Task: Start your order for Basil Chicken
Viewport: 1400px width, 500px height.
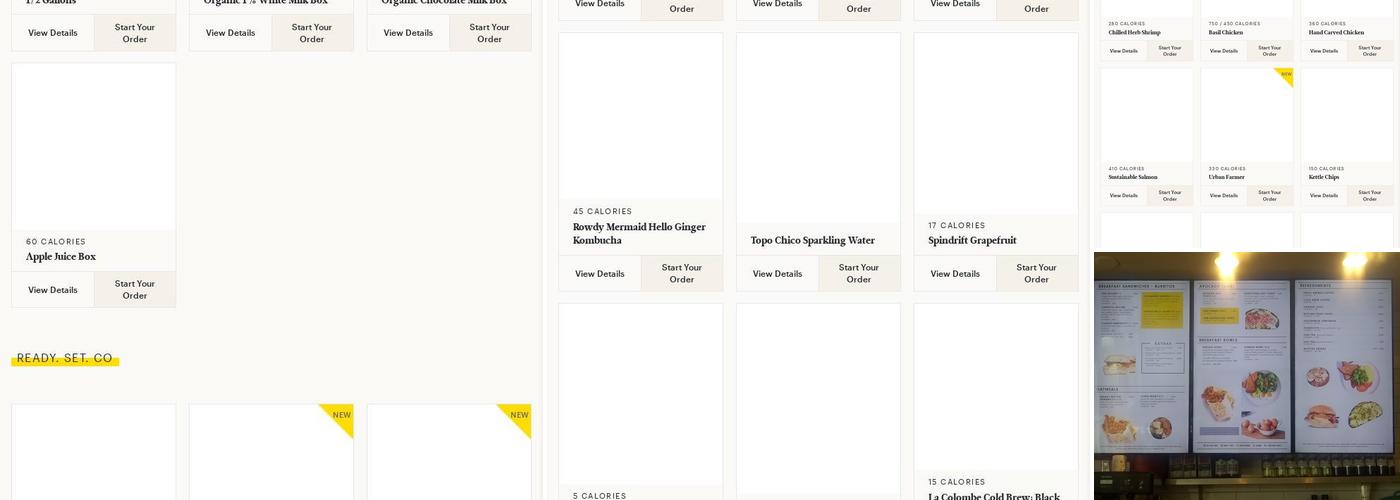Action: (1270, 51)
